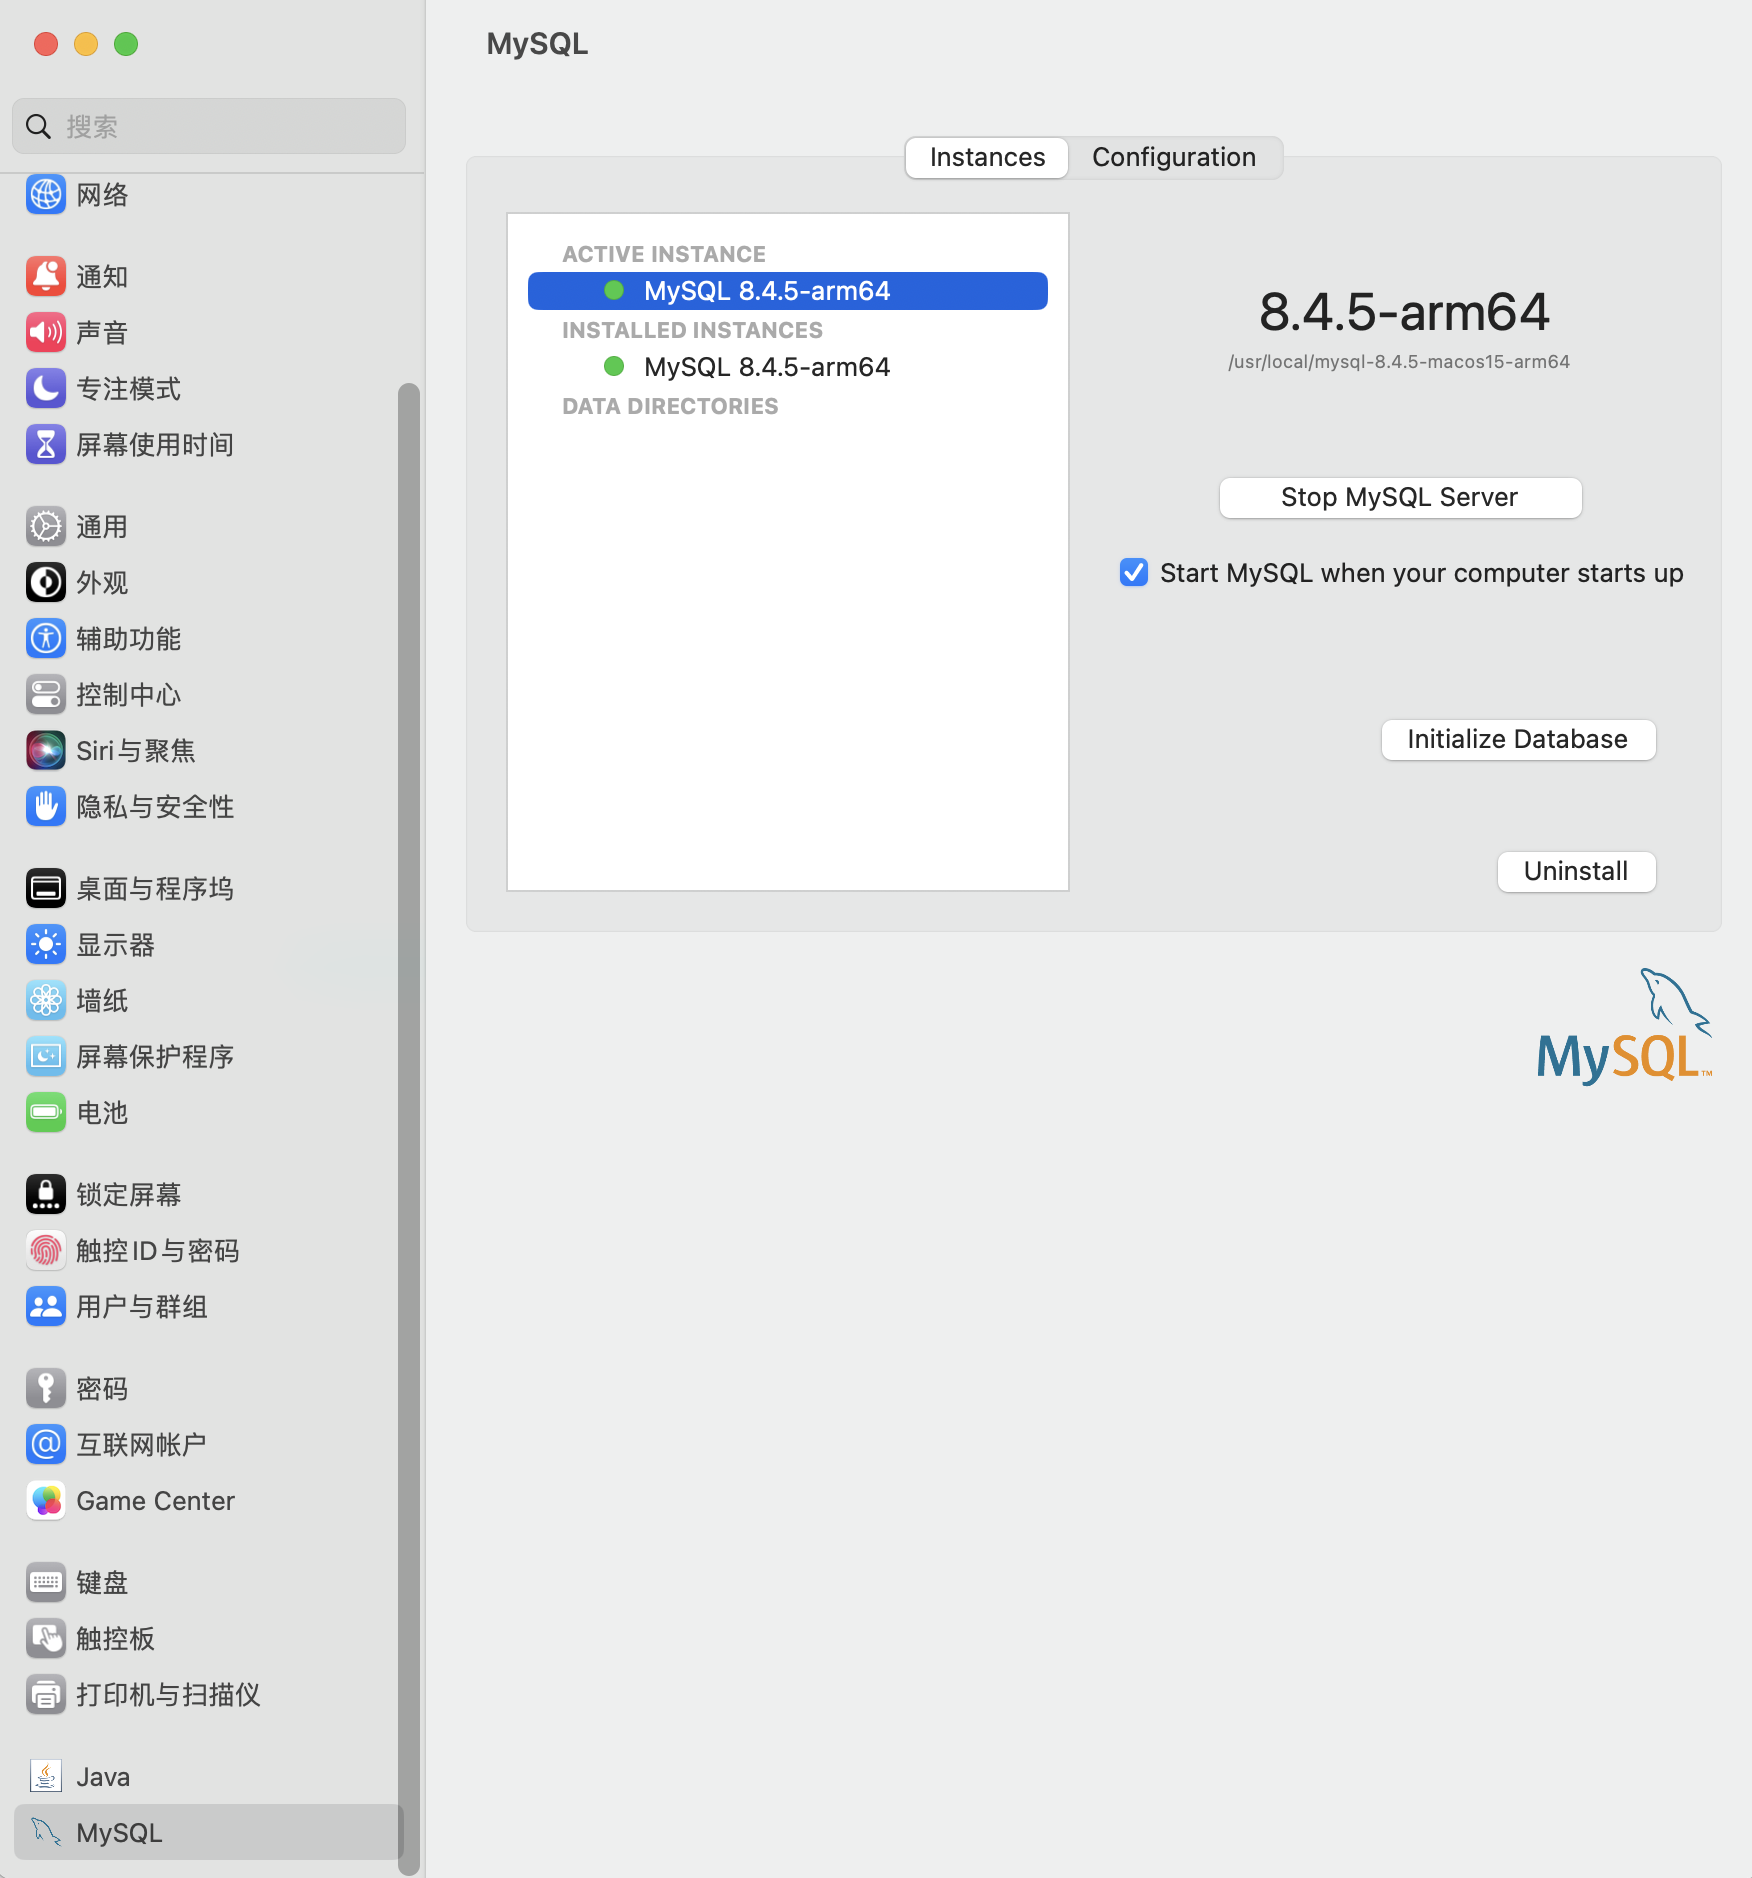Screen dimensions: 1752x1878
Task: Stop the MySQL Server
Action: (1400, 497)
